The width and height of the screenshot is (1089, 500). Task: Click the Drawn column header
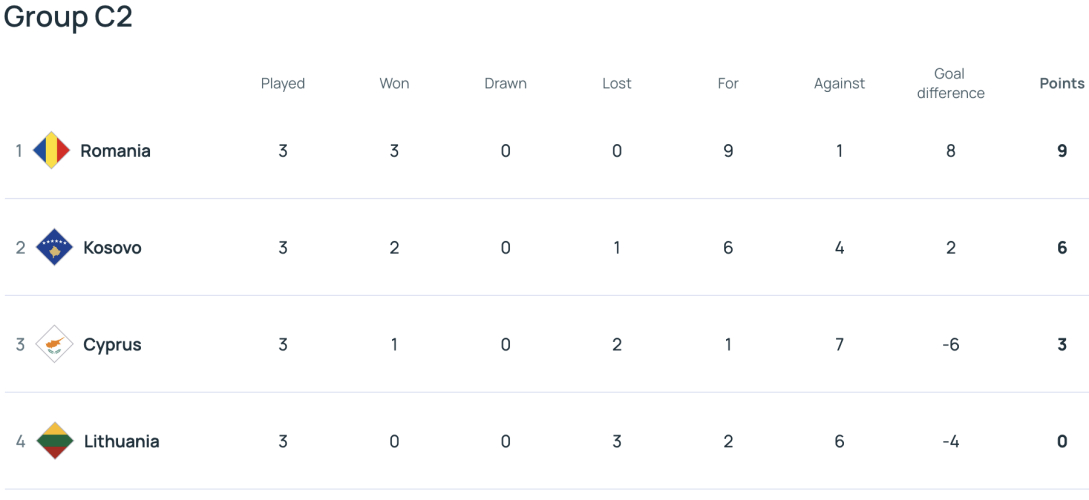[x=506, y=83]
